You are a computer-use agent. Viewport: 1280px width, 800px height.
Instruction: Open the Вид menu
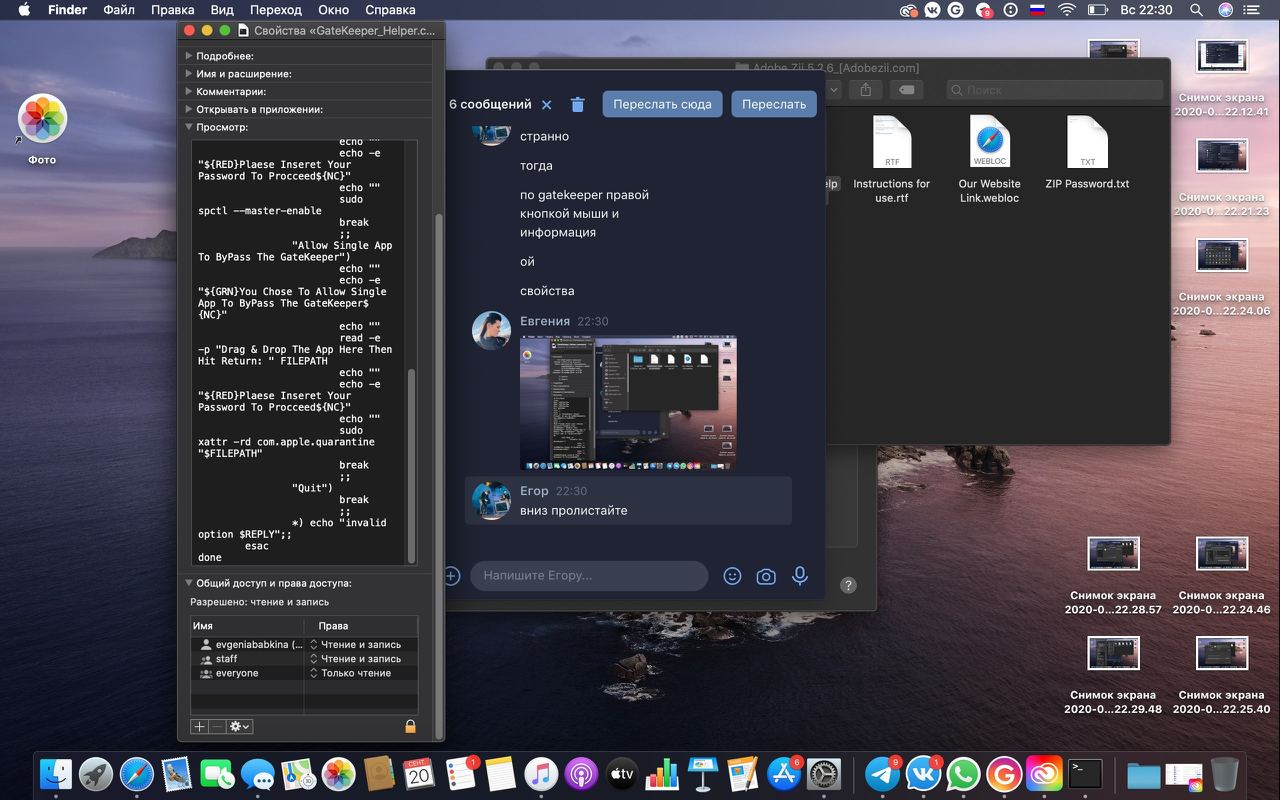tap(222, 10)
